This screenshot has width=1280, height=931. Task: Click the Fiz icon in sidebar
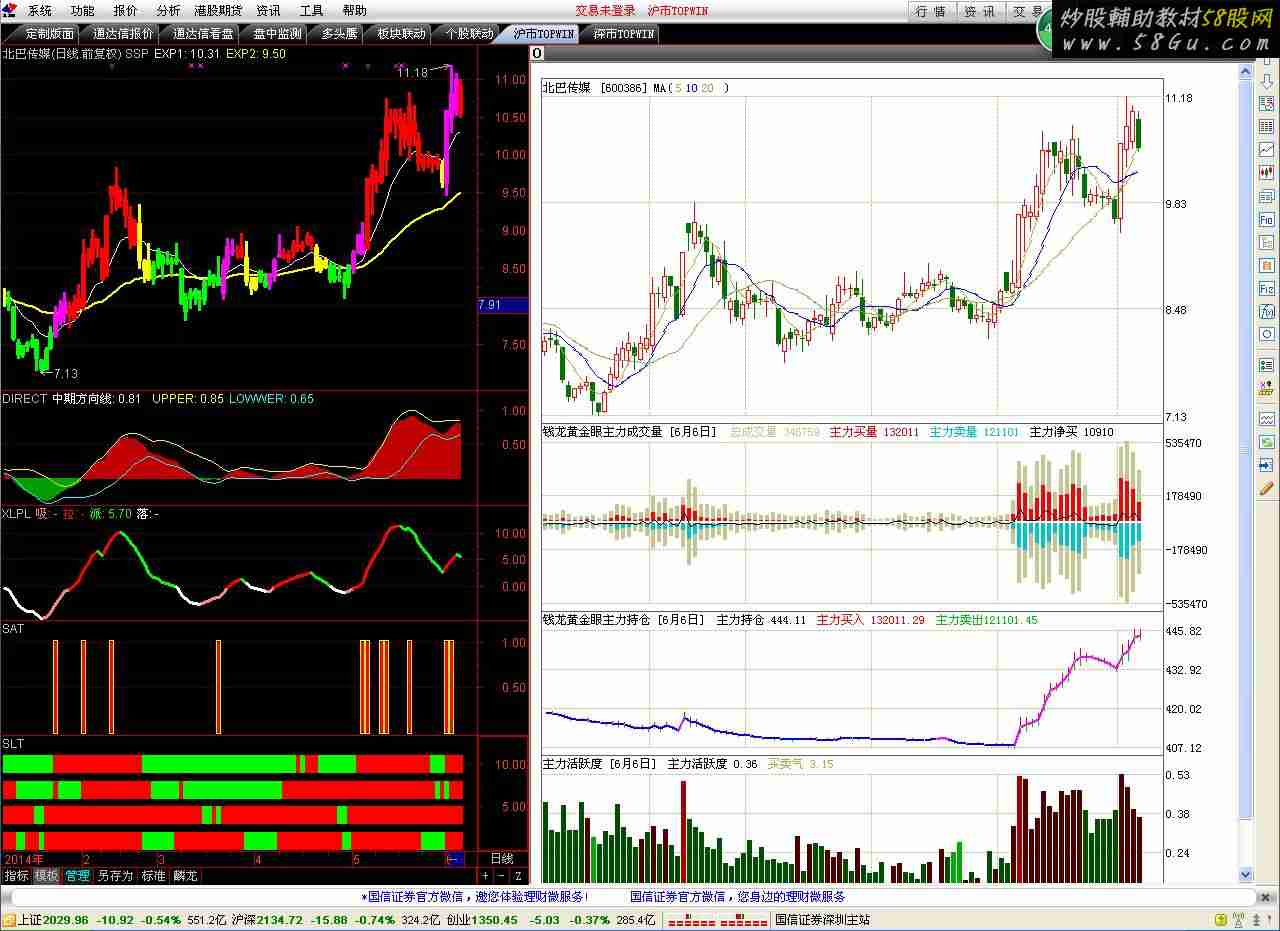pyautogui.click(x=1266, y=289)
